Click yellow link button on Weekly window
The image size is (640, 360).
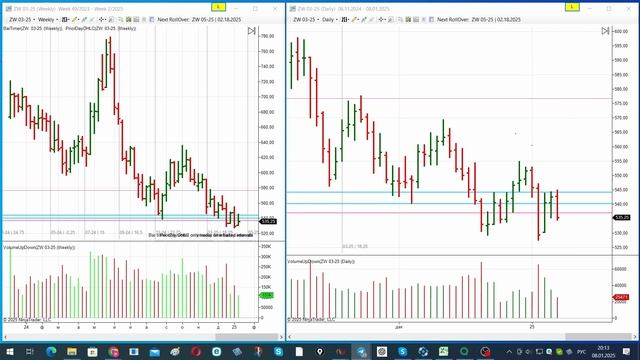218,7
